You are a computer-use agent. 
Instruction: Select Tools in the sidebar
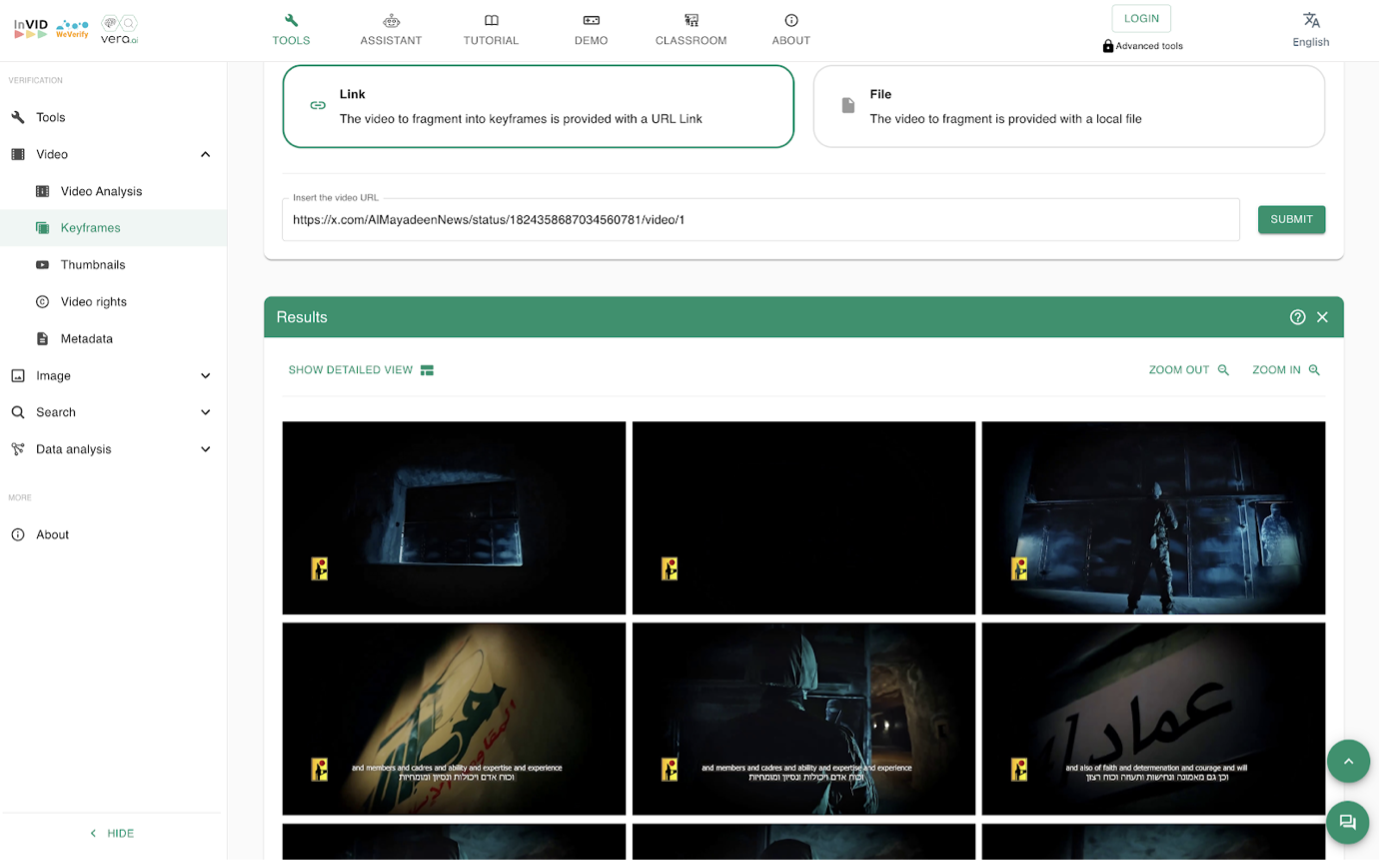(x=114, y=117)
